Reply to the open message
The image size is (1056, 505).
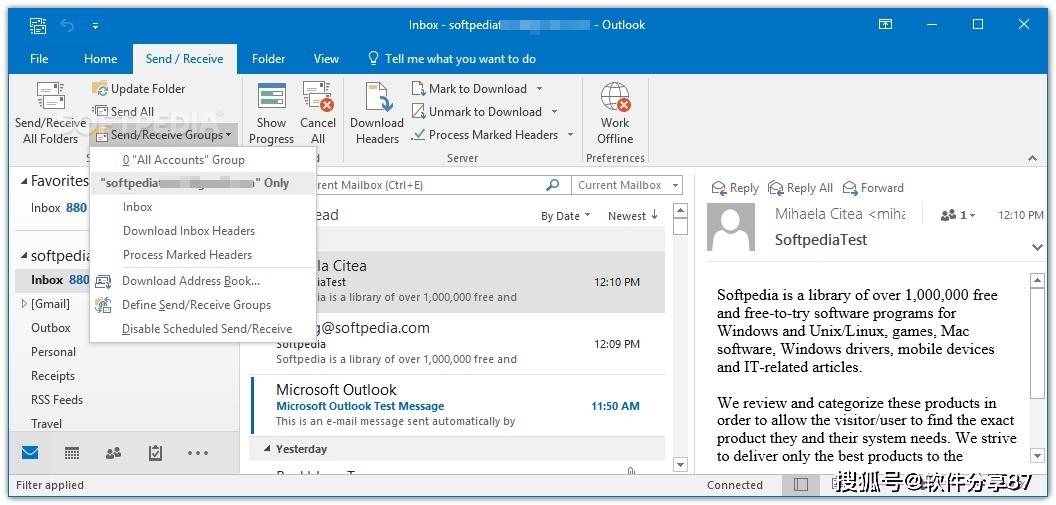[x=735, y=188]
